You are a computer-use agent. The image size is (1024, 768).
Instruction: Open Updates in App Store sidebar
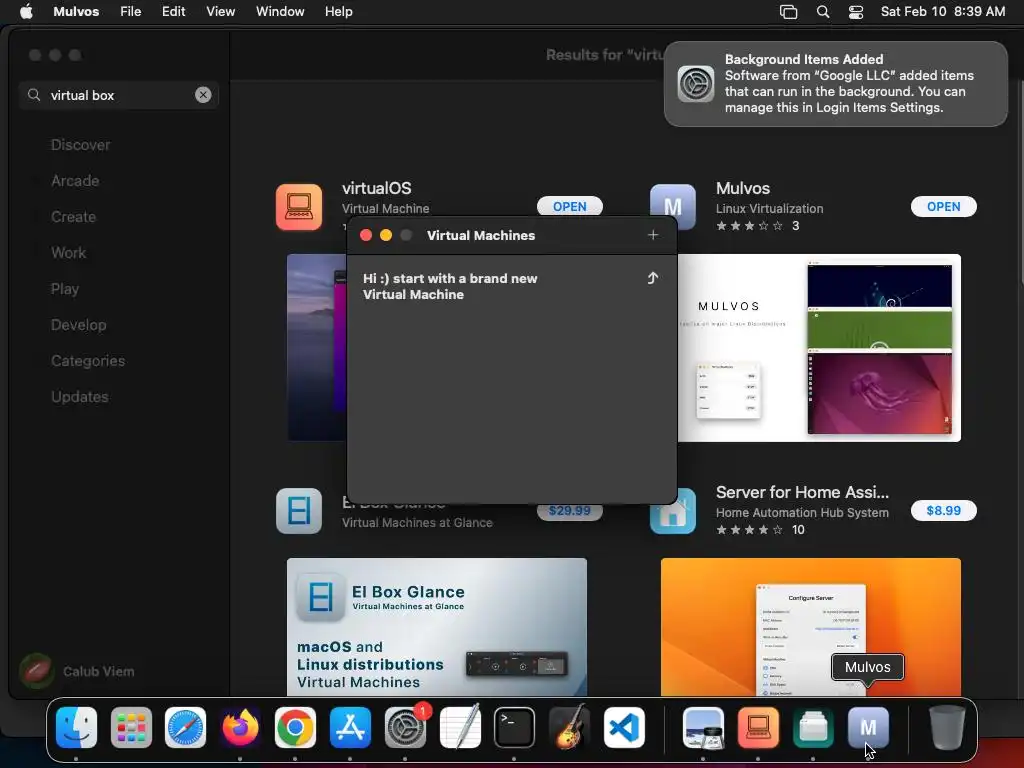point(80,396)
